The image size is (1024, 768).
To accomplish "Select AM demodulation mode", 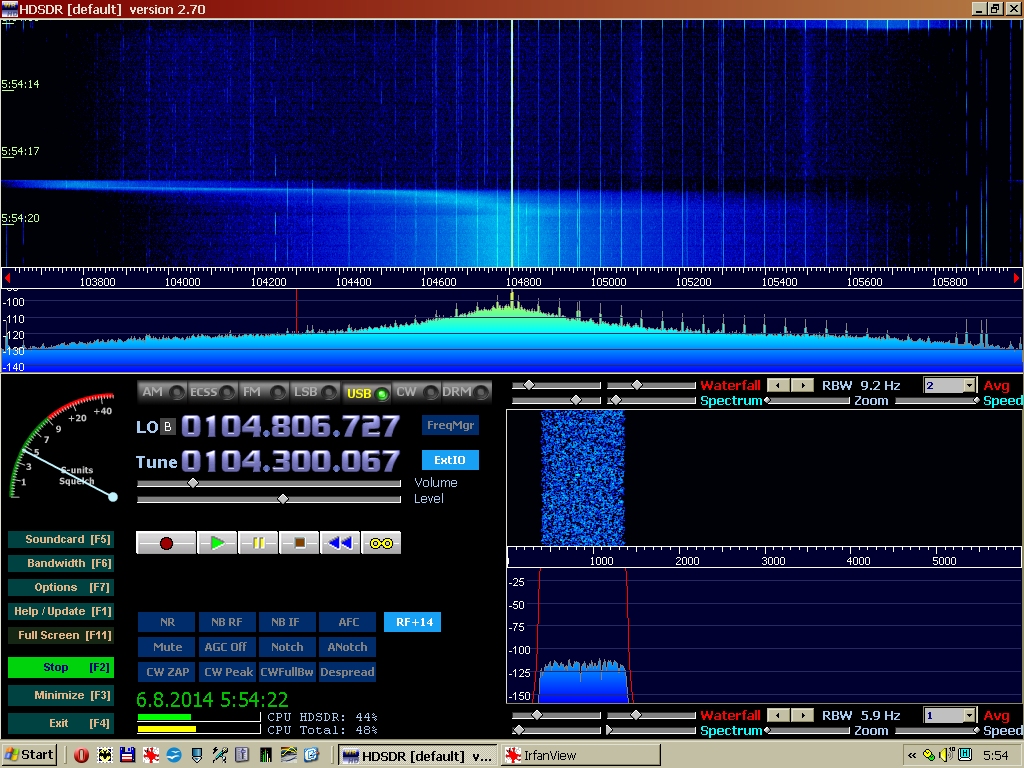I will coord(163,392).
